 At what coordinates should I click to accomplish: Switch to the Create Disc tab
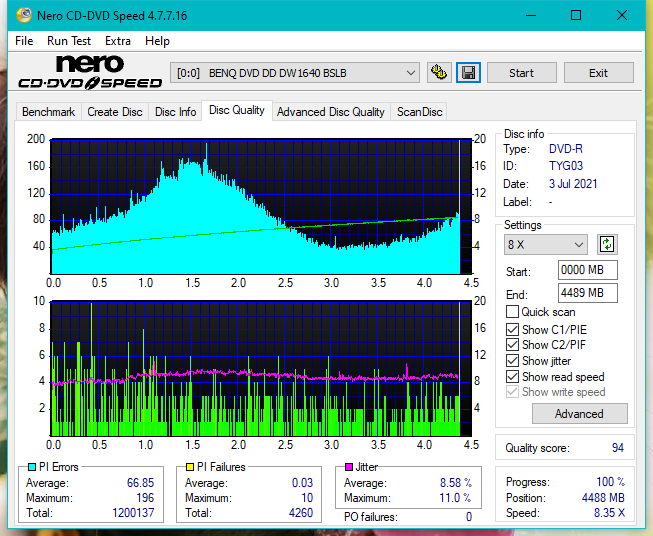coord(115,112)
